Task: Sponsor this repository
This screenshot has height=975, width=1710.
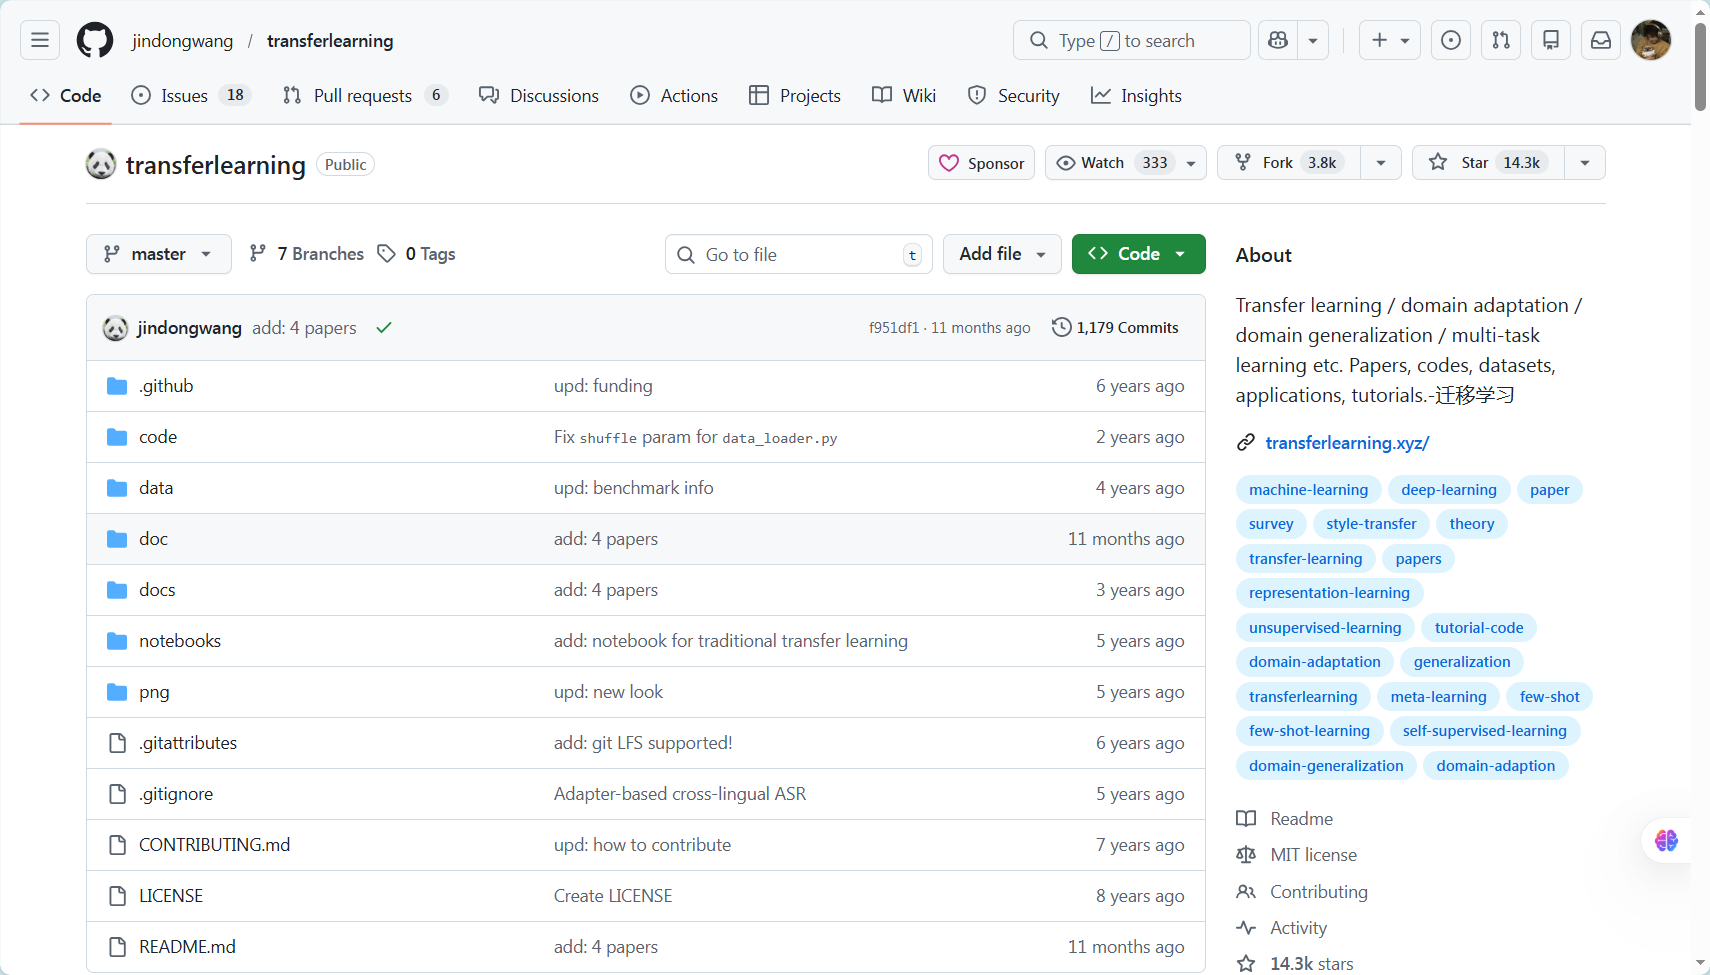Action: coord(982,163)
